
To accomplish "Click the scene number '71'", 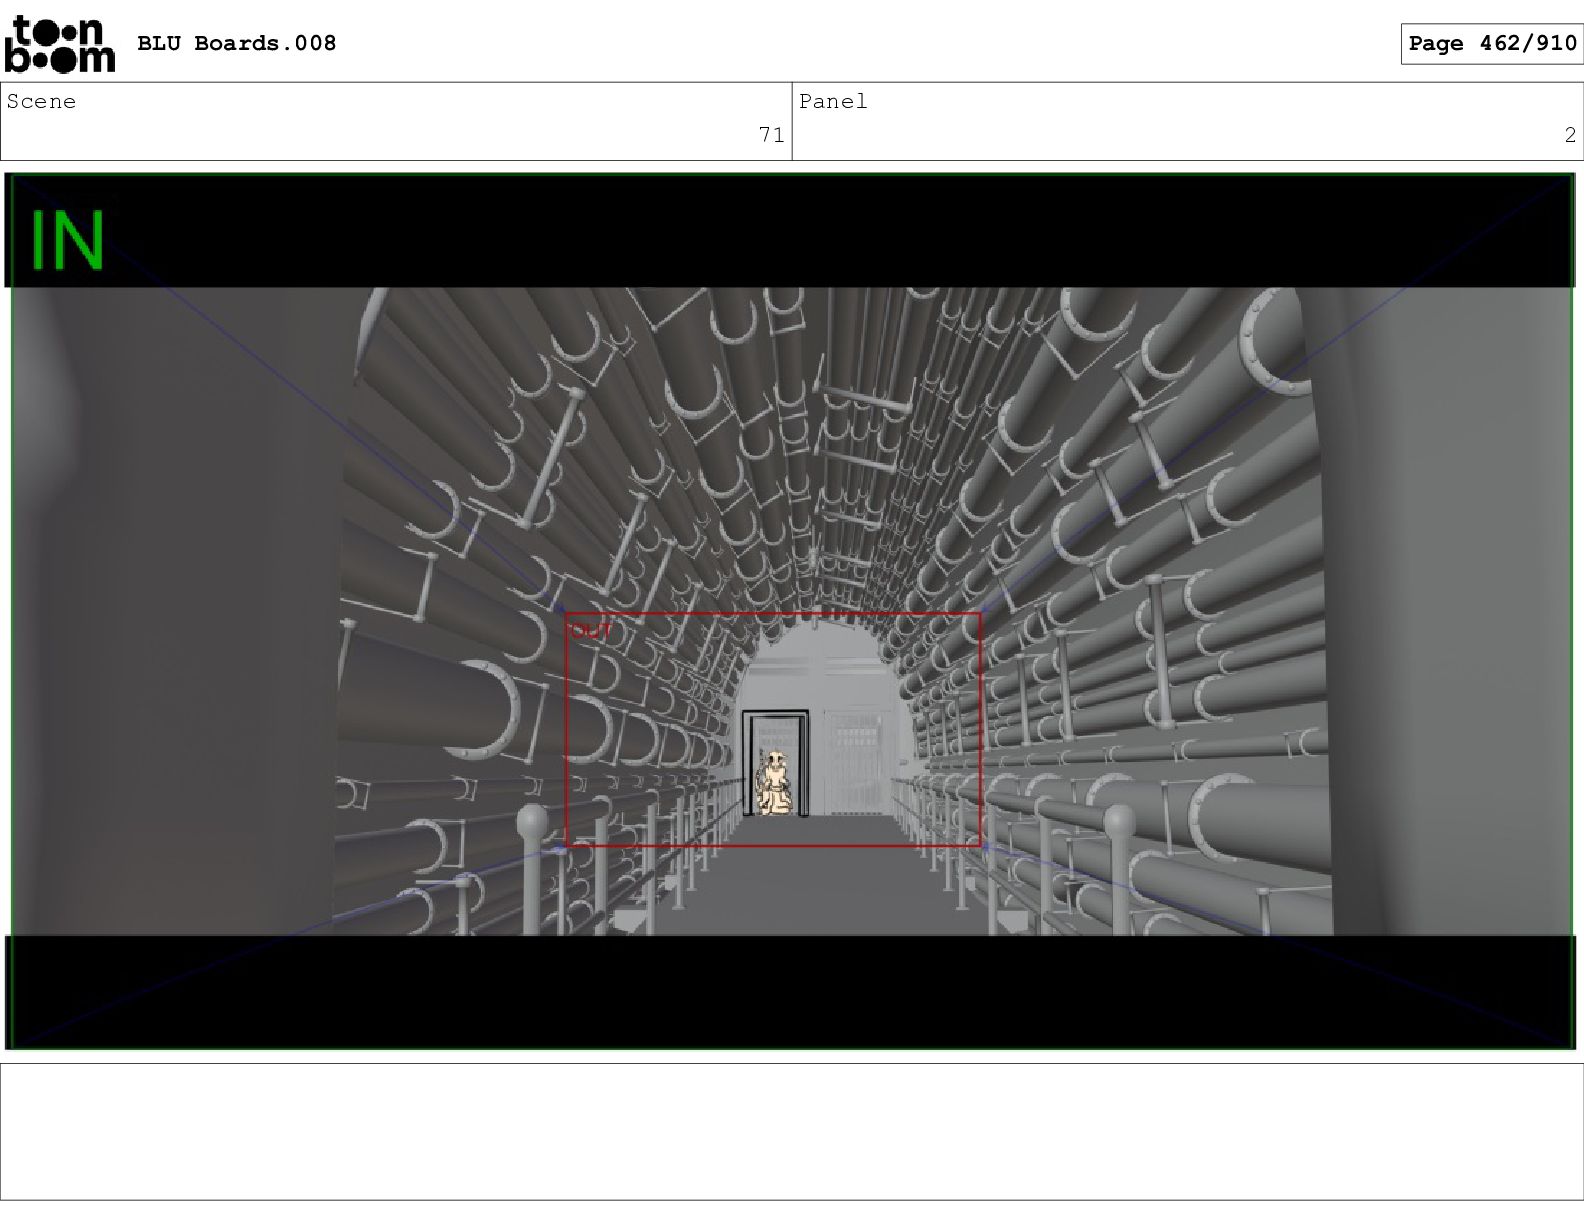I will [x=771, y=135].
